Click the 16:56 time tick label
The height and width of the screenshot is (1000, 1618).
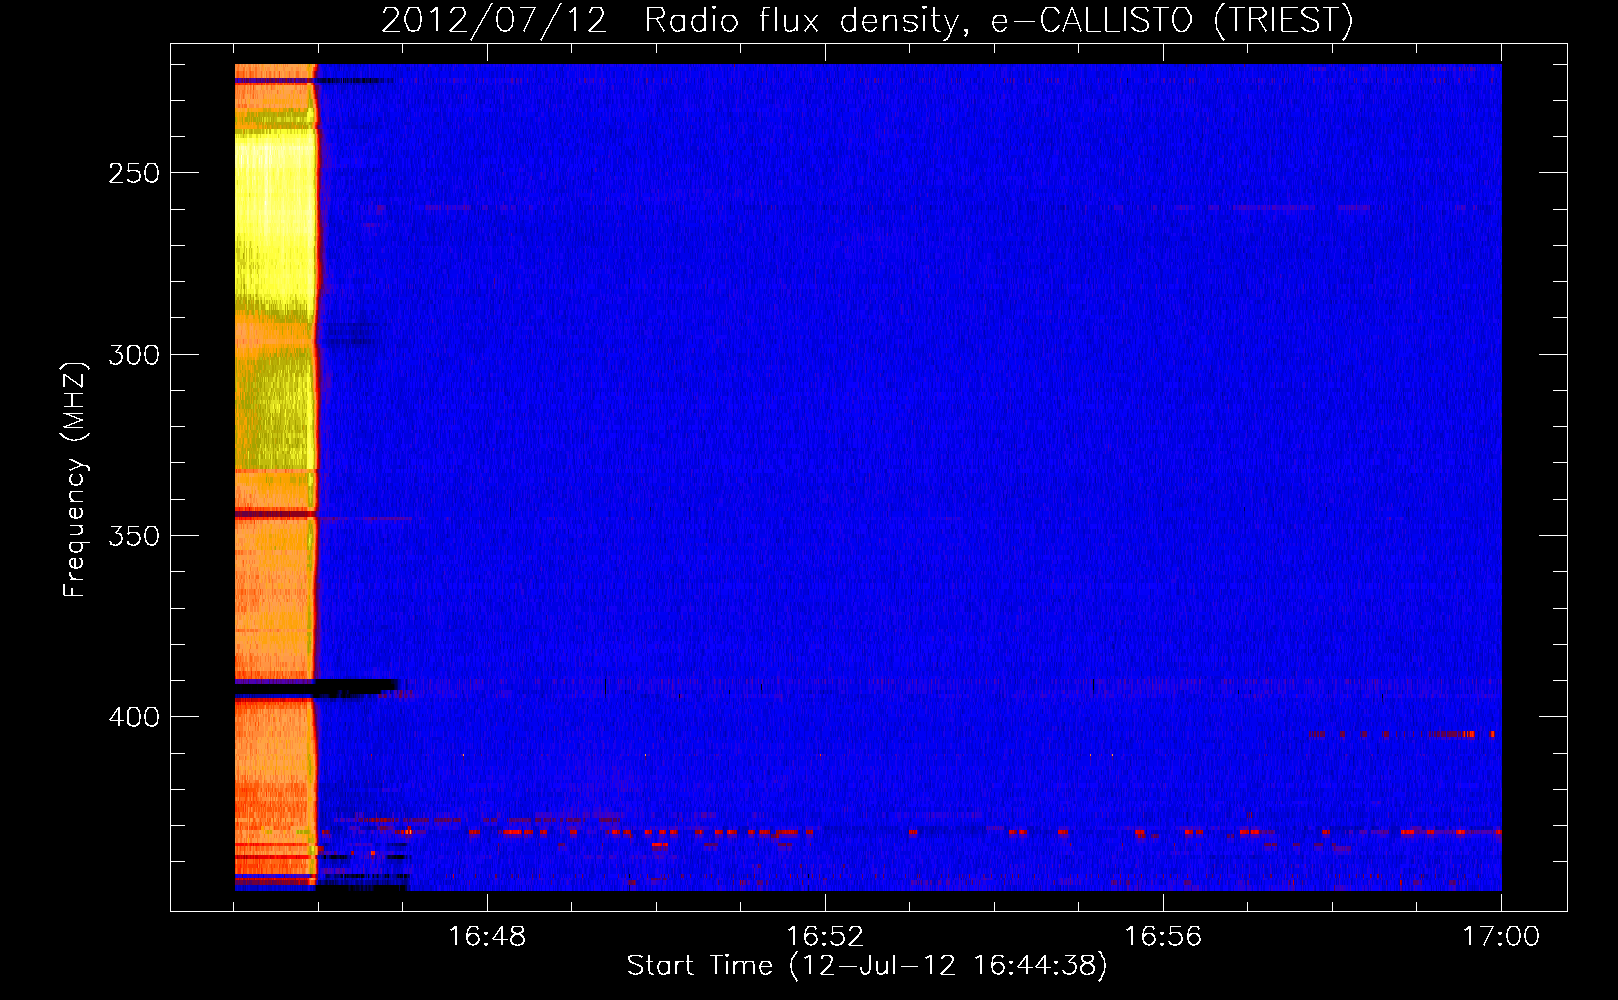[x=1163, y=937]
